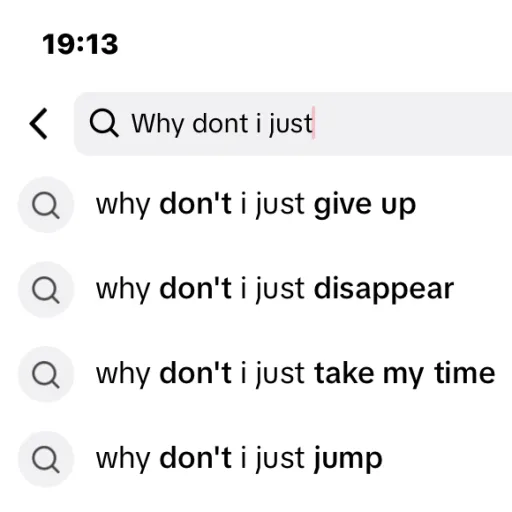512x512 pixels.
Task: Tap the 19:13 clock in the status bar
Action: click(80, 44)
